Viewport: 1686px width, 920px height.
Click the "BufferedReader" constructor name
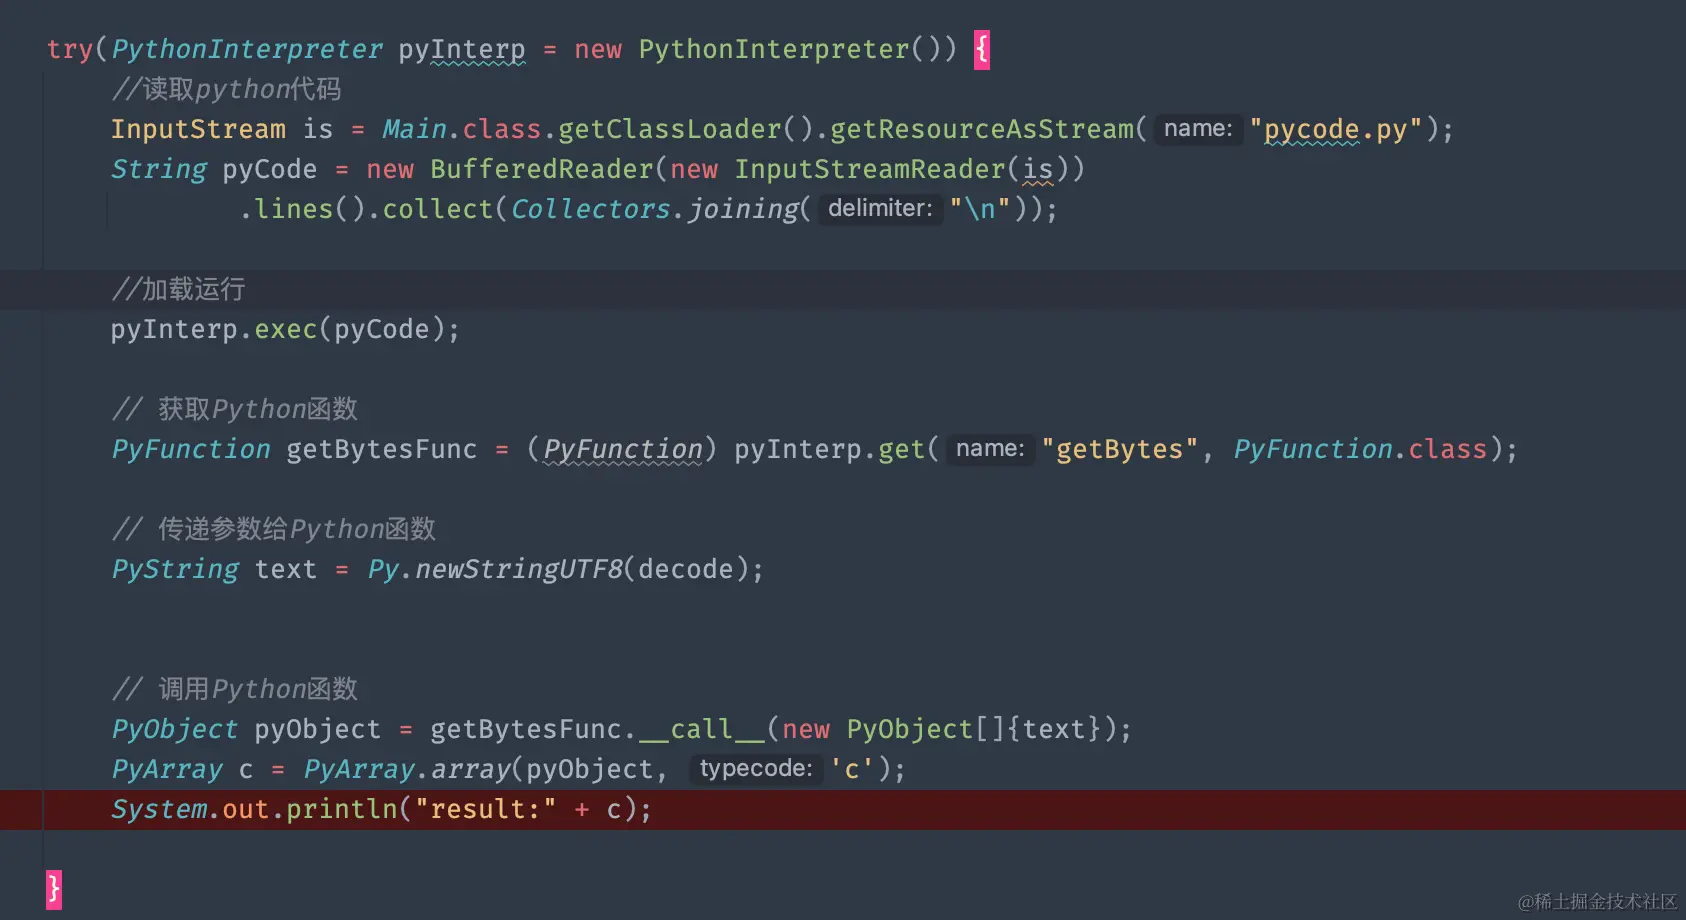(542, 169)
